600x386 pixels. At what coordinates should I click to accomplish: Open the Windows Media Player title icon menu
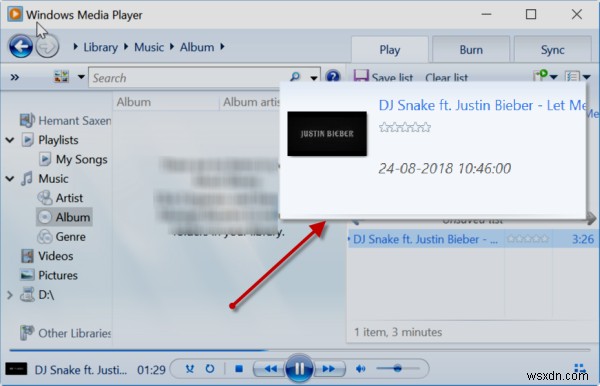(x=15, y=15)
